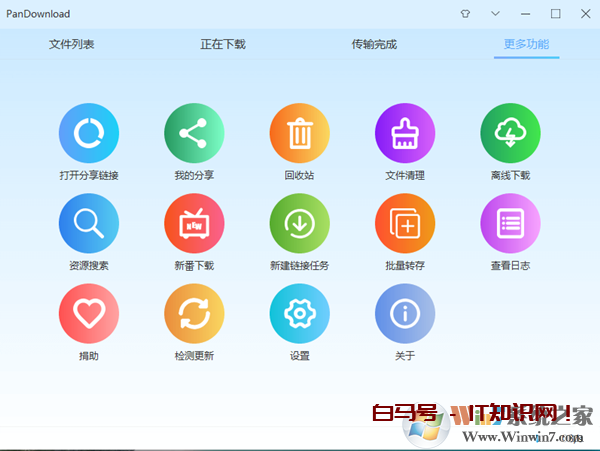Viewport: 600px width, 451px height.
Task: Open 资源搜索 resource search
Action: tap(89, 223)
